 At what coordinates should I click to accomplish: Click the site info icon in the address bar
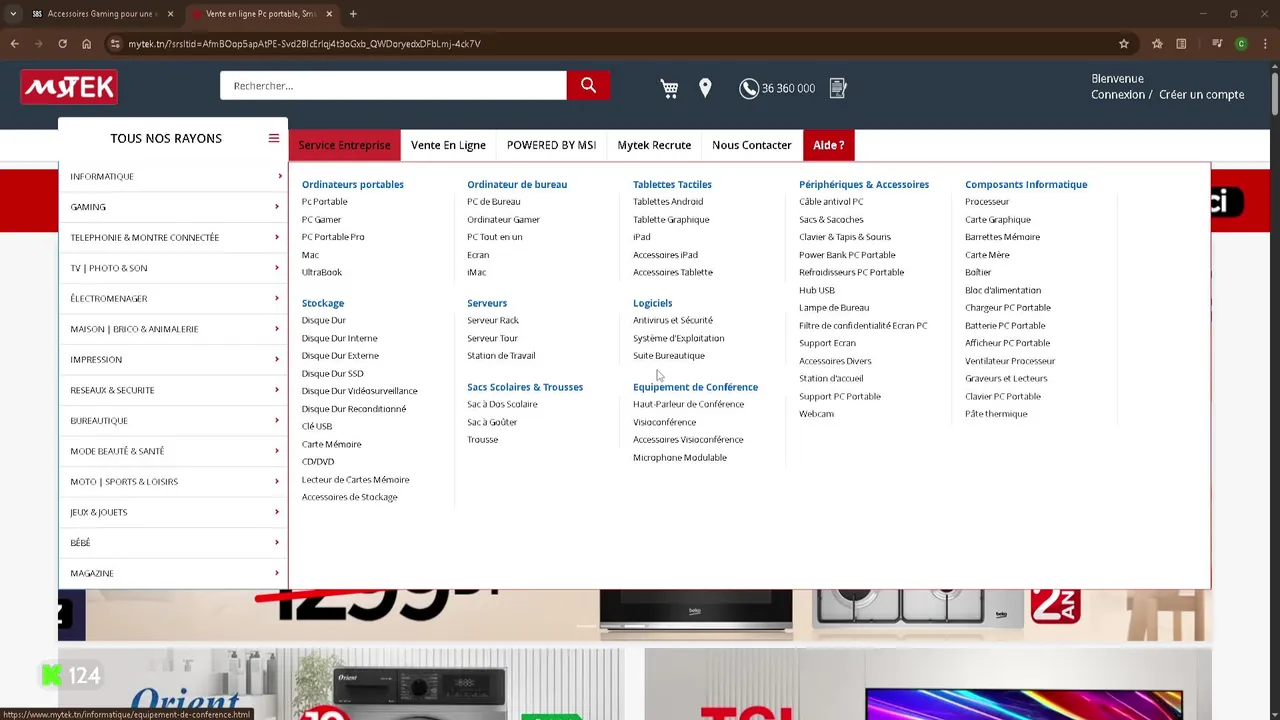(115, 44)
